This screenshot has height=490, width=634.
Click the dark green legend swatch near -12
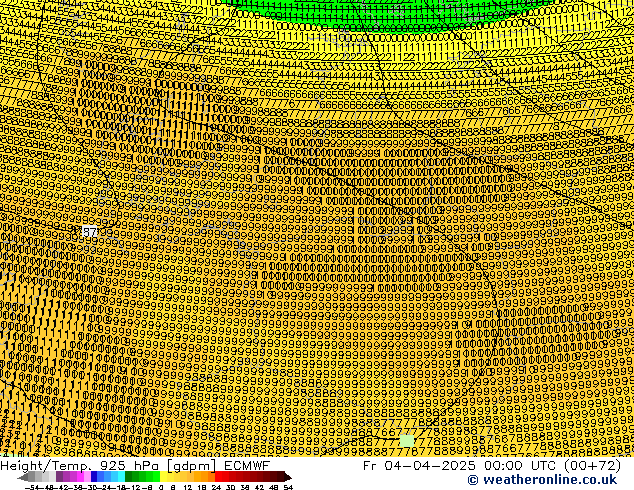pos(129,476)
